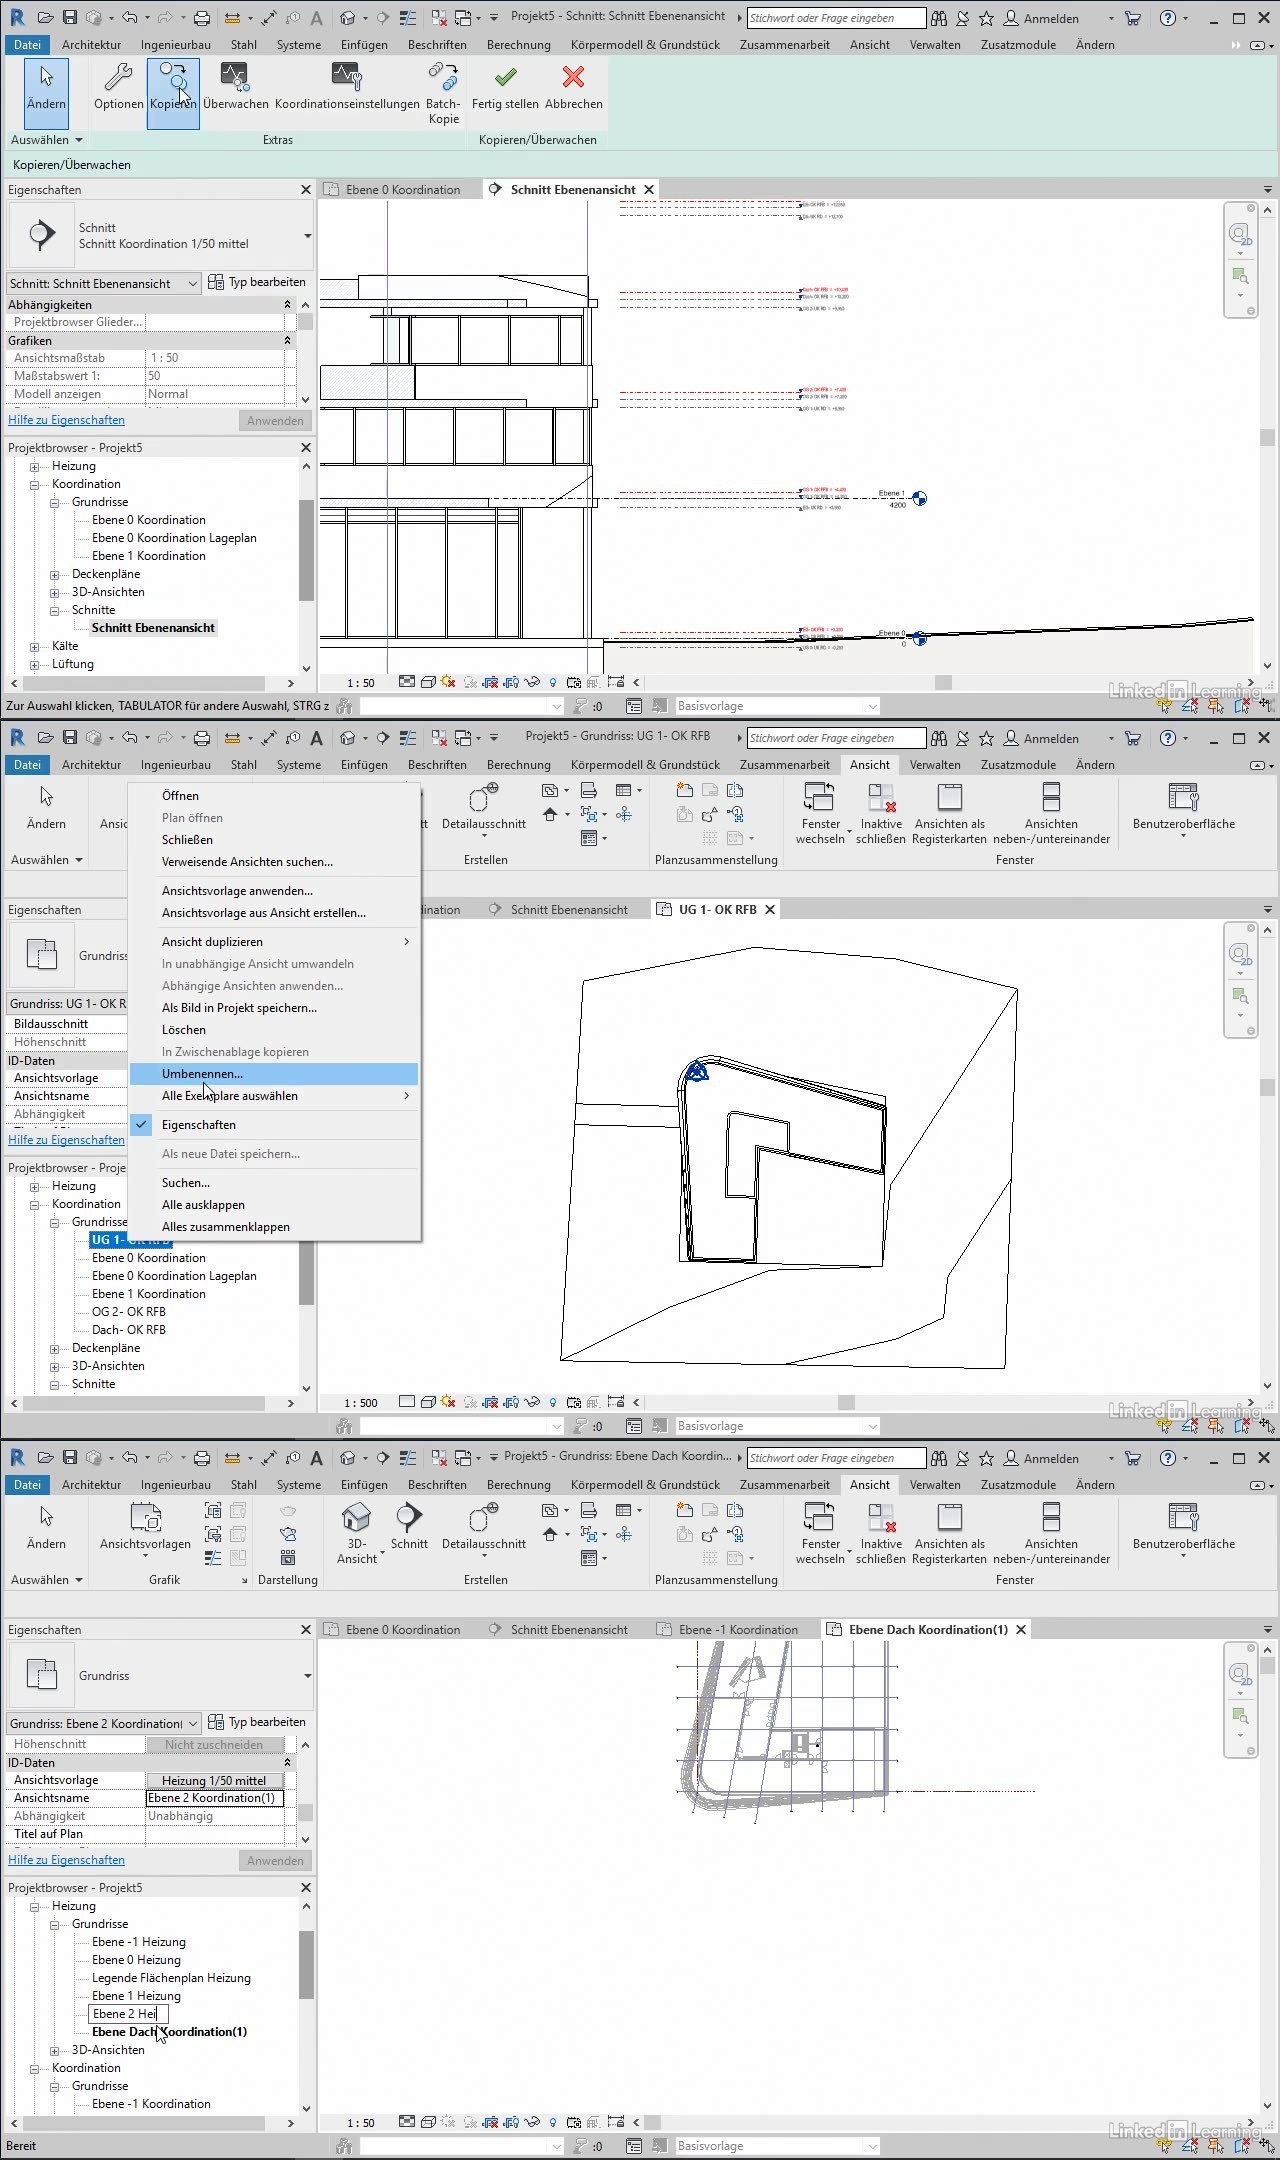The height and width of the screenshot is (2160, 1280).
Task: Click the Ansichtsvorlagen ribbon icon
Action: pos(145,1518)
